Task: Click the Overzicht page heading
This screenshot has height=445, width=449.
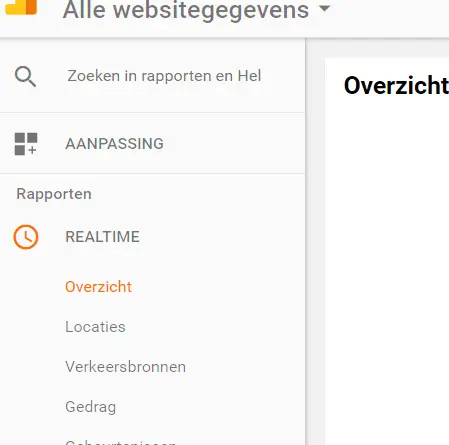Action: point(396,86)
